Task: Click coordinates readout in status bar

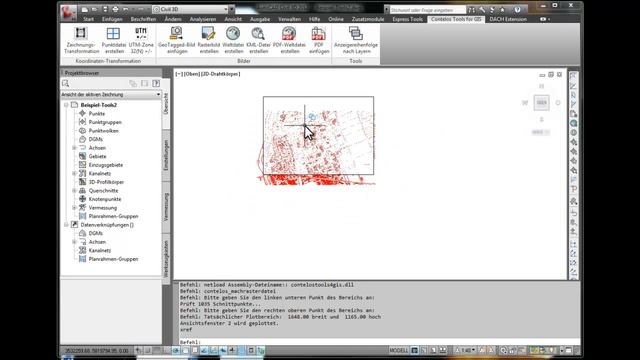Action: [97, 350]
